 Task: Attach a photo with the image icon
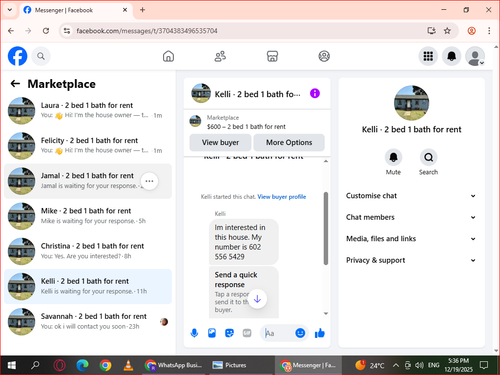(x=212, y=333)
